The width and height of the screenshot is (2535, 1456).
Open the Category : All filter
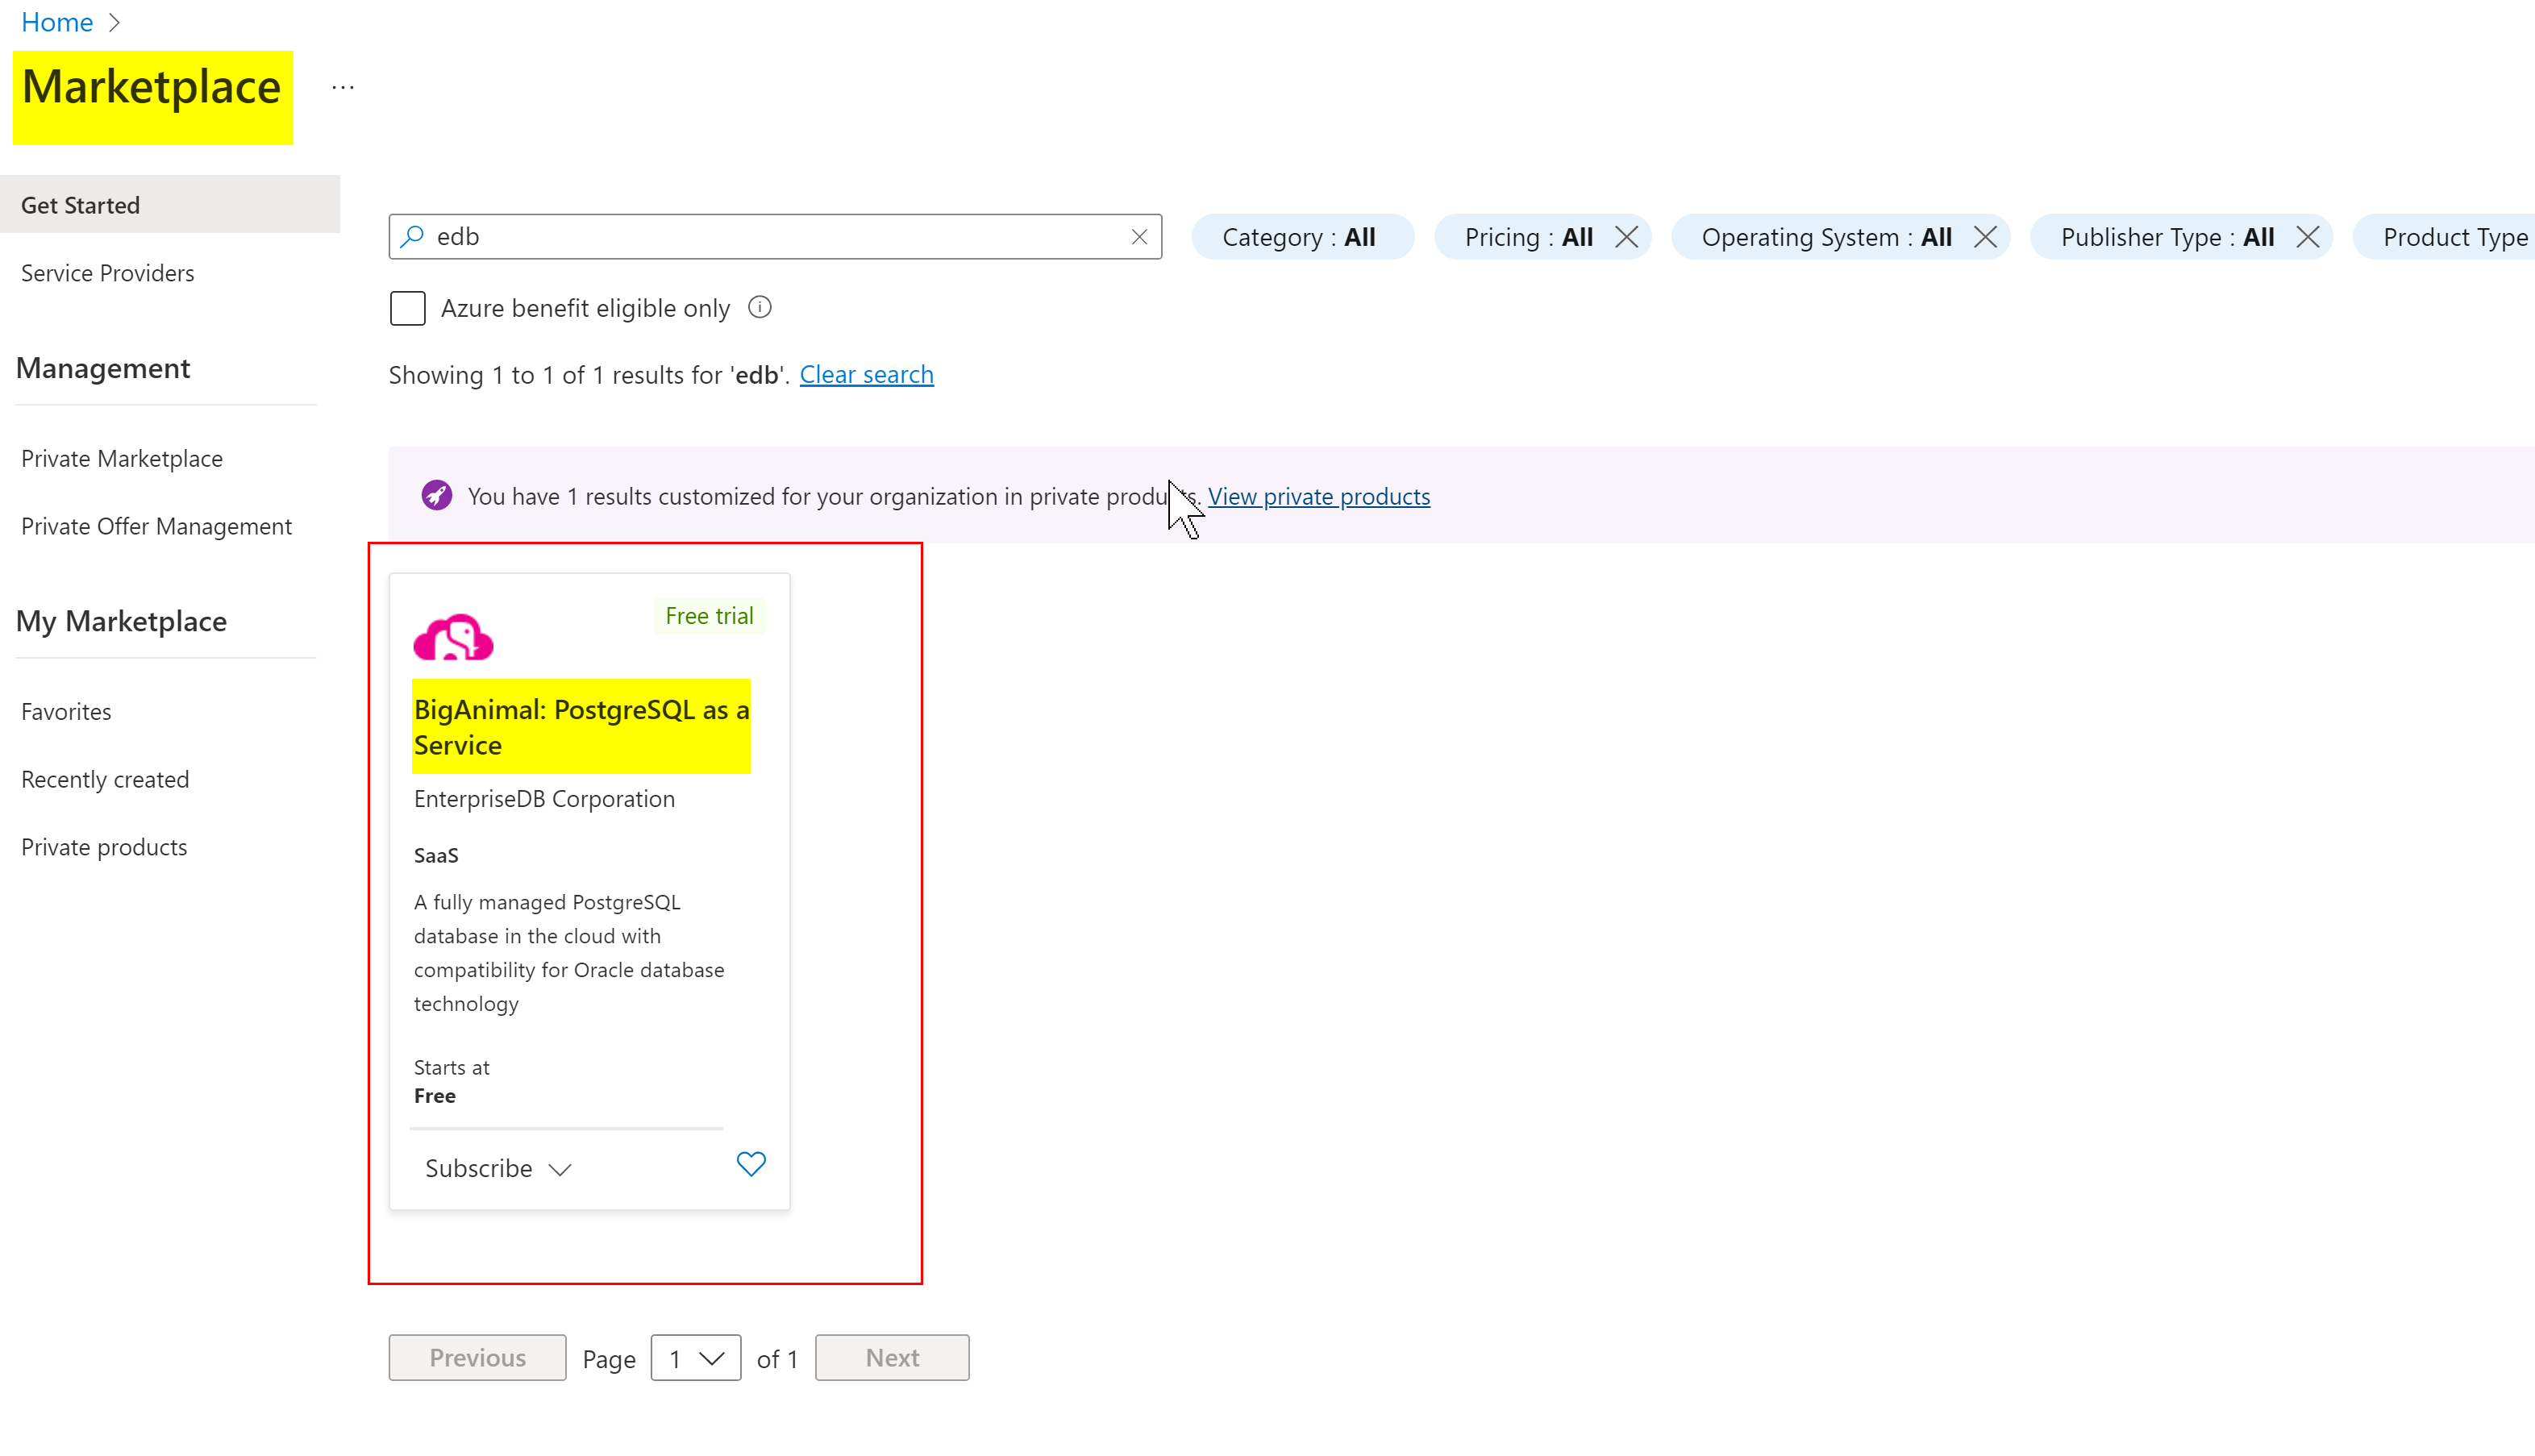(x=1302, y=237)
